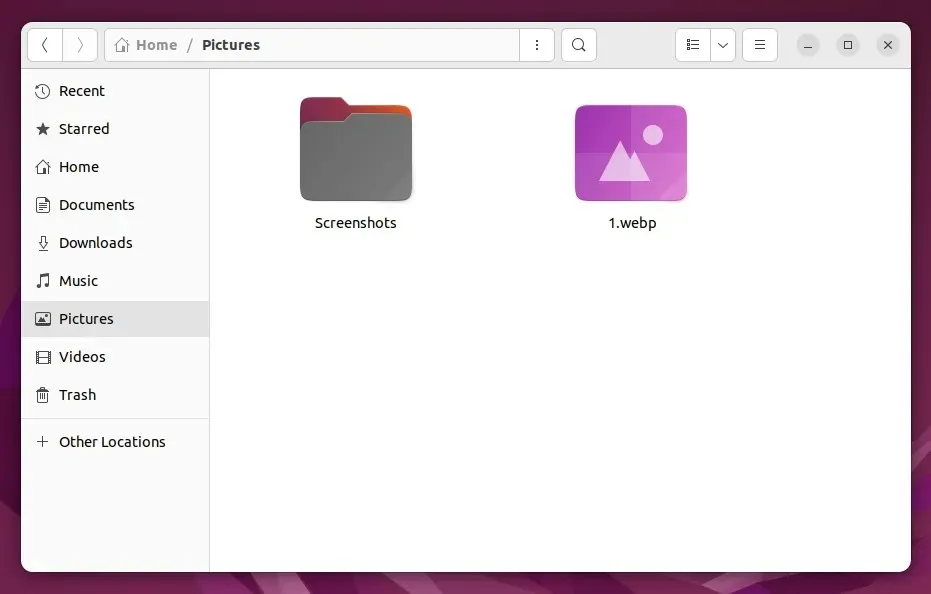Select the Pictures sidebar row
The width and height of the screenshot is (931, 594).
click(86, 319)
